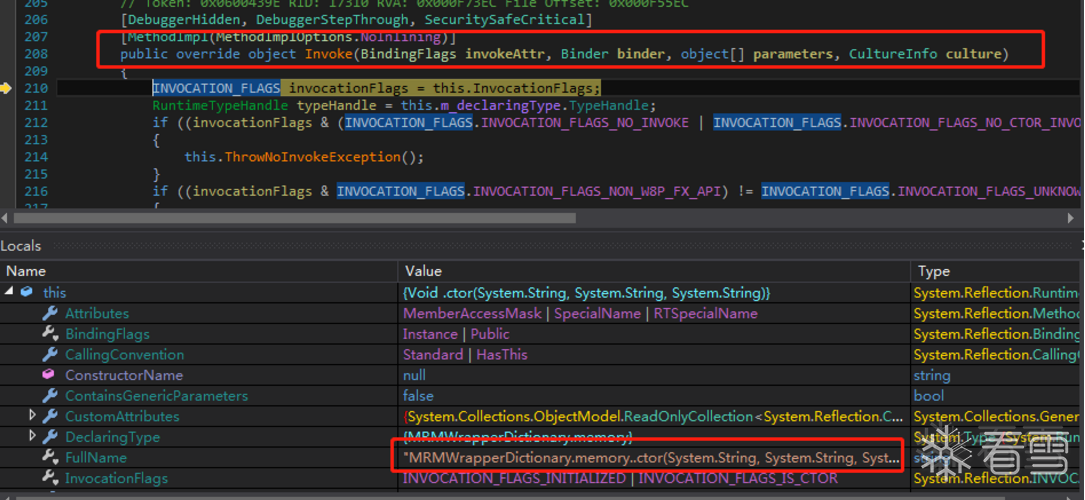Click 'ThrowNoInvokeException' call on line 214

312,157
